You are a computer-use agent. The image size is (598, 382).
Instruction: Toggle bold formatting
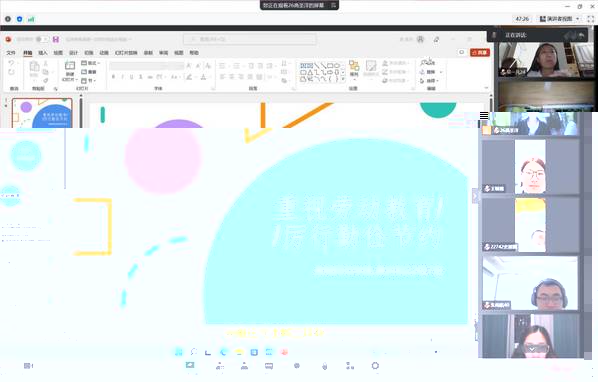(x=113, y=77)
